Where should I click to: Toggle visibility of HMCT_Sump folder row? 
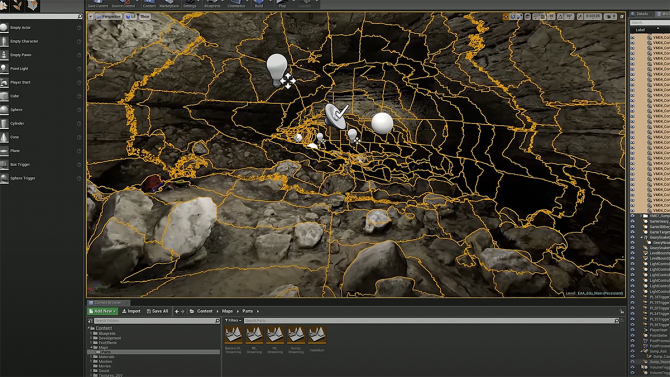point(633,216)
